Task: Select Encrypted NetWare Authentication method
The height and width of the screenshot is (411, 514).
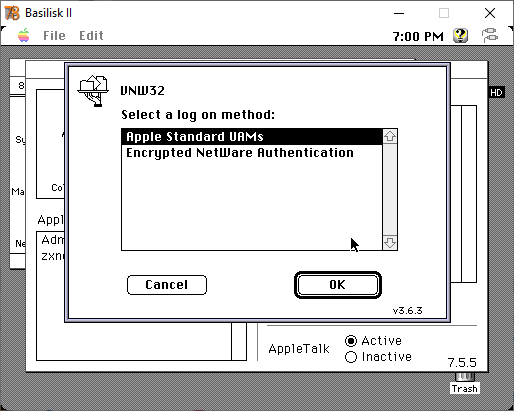Action: point(252,153)
